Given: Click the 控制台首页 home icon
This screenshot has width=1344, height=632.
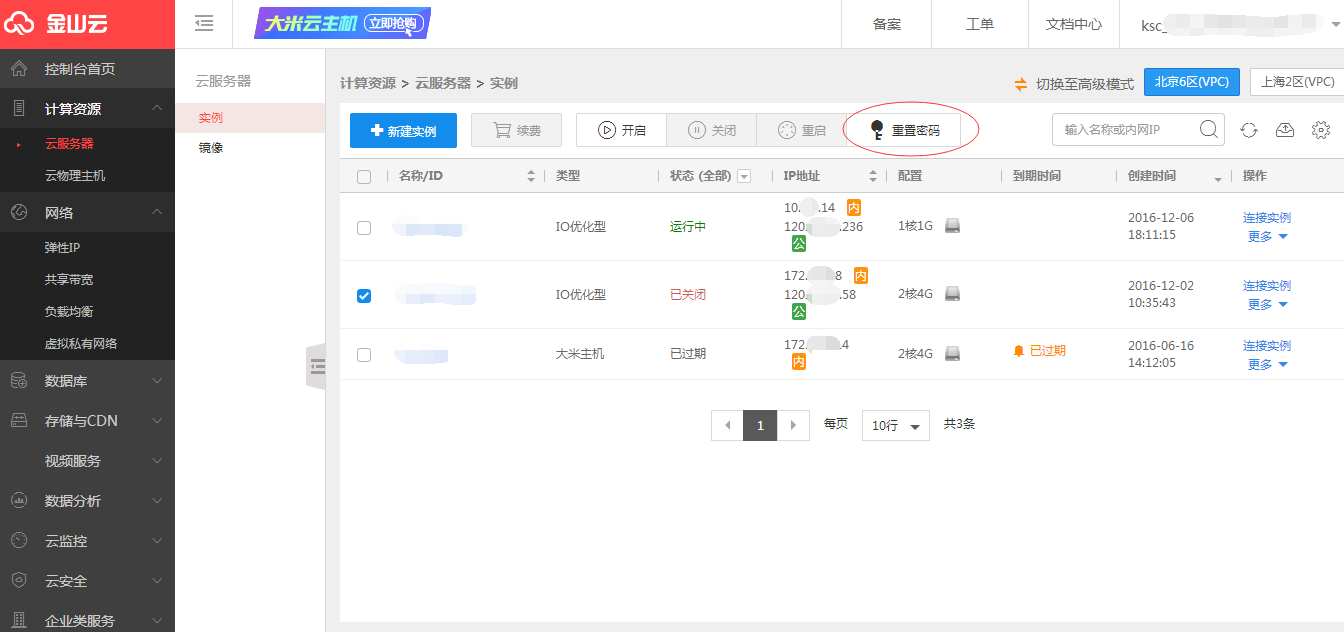Looking at the screenshot, I should 18,69.
